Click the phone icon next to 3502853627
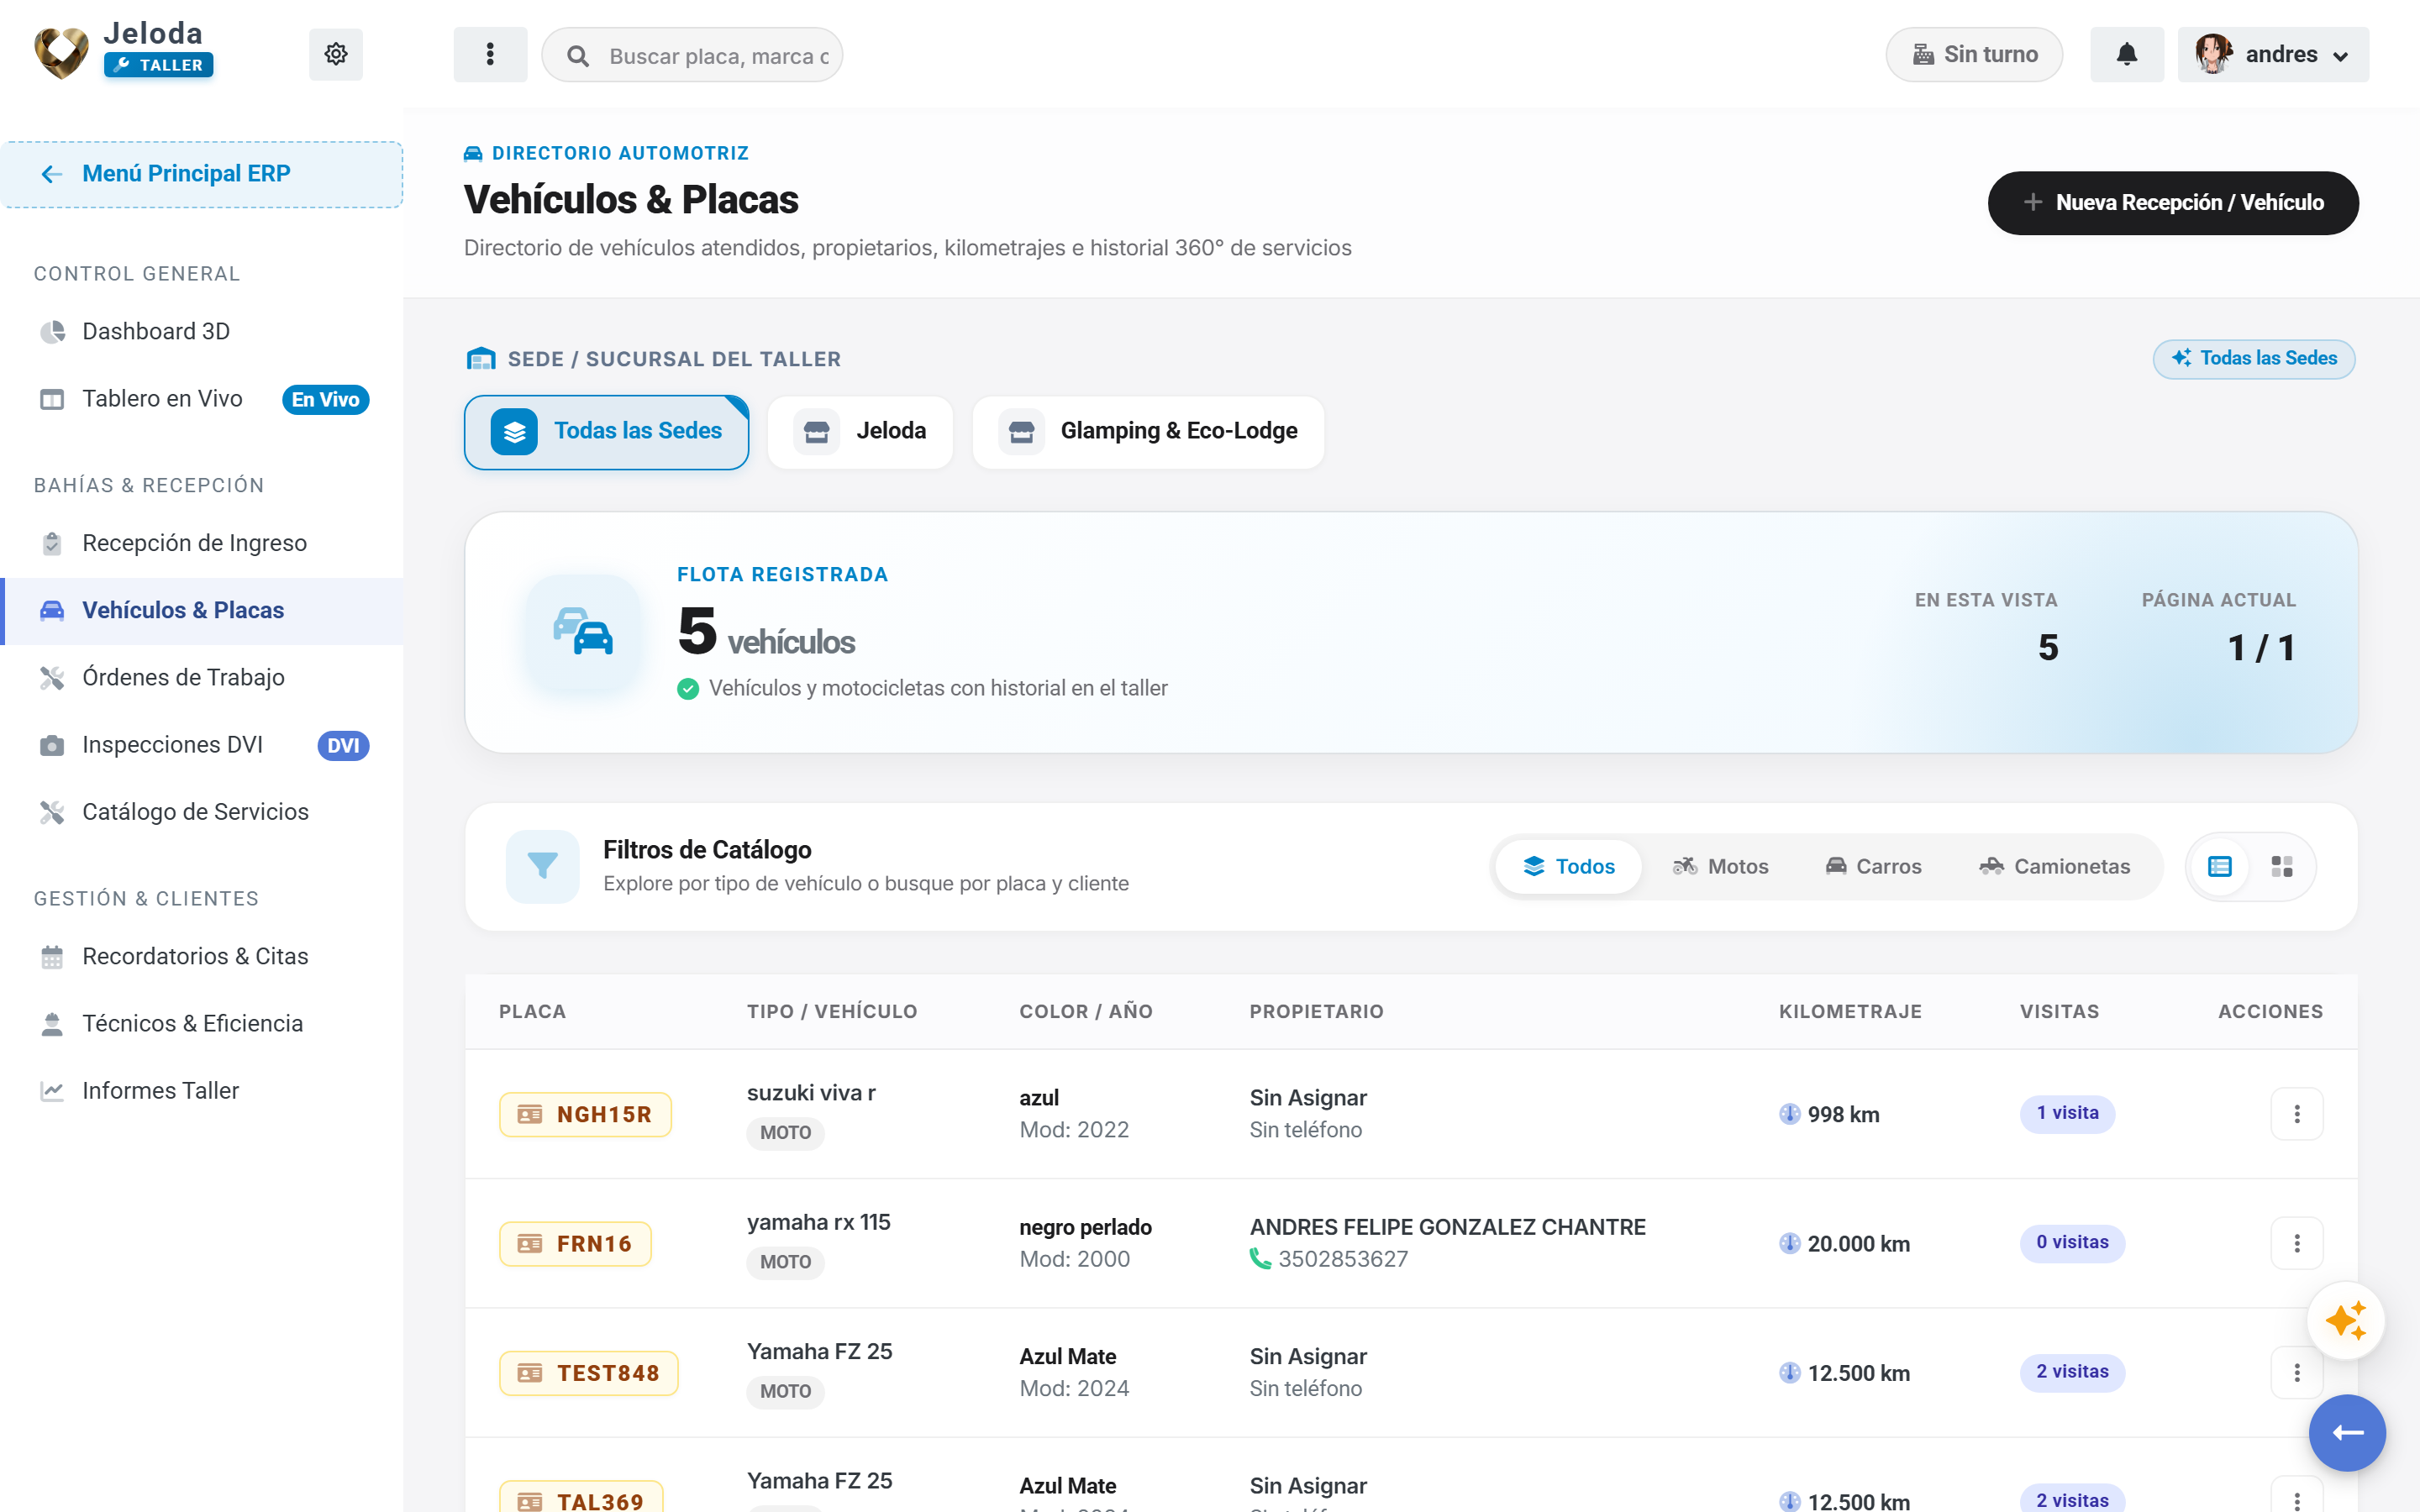Viewport: 2420px width, 1512px height. pos(1260,1259)
